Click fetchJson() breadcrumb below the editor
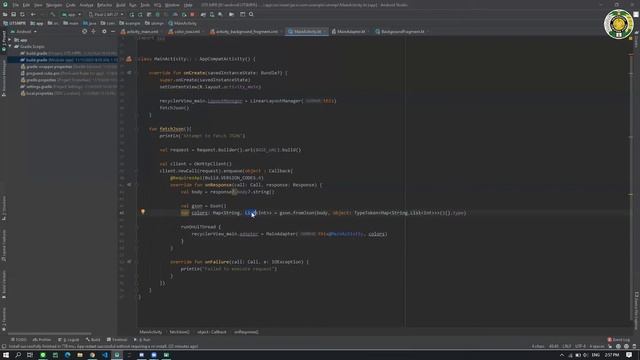The image size is (640, 360). coord(179,332)
